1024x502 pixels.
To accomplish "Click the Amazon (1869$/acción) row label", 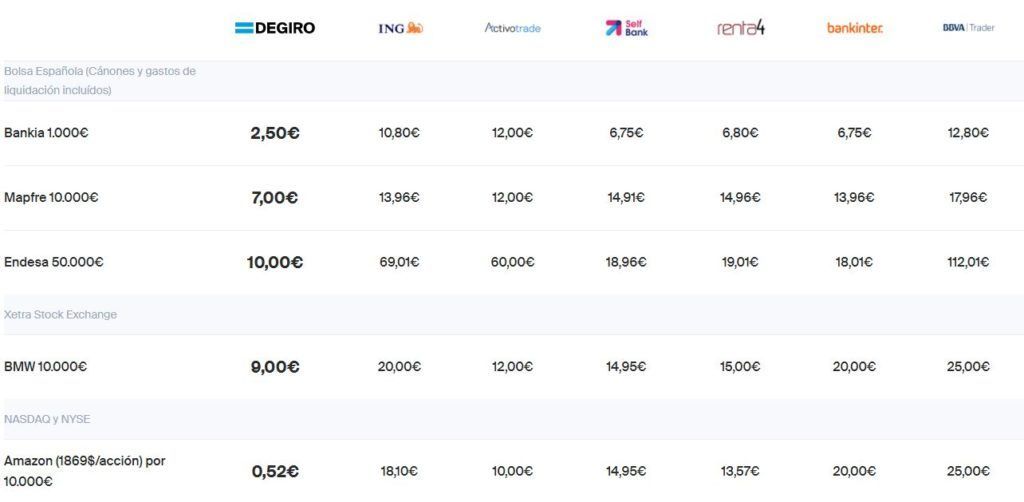I will 85,471.
